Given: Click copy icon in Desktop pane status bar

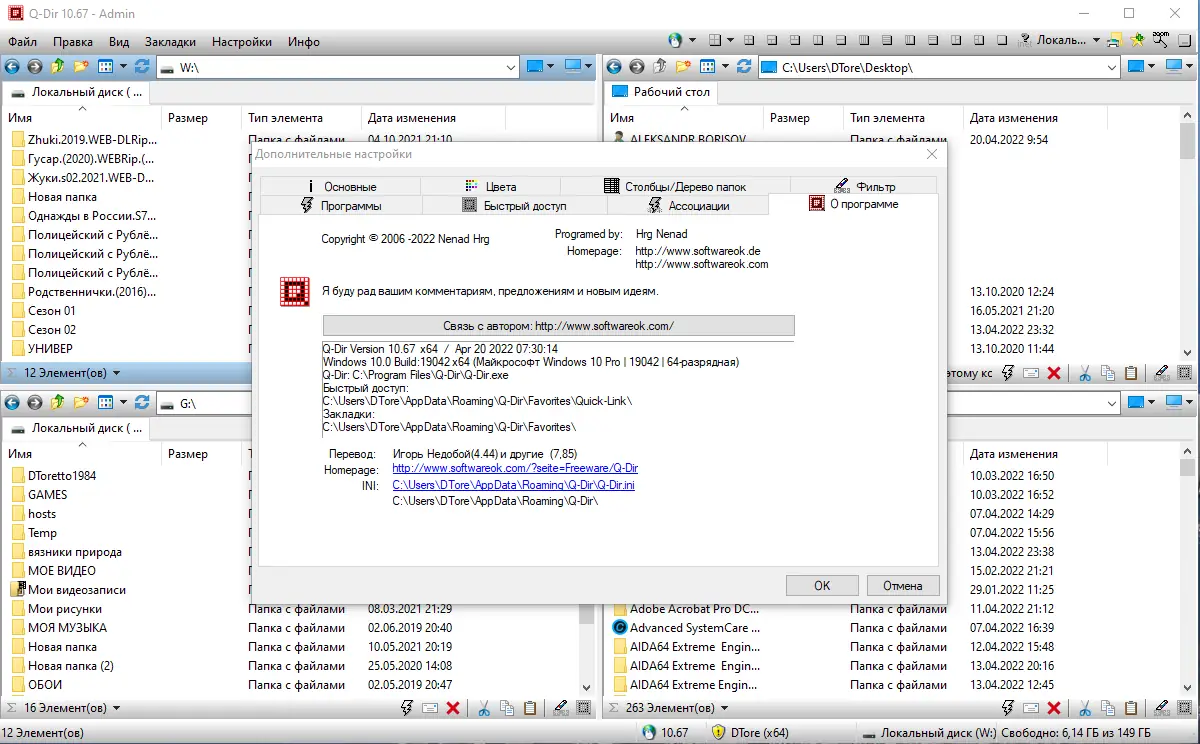Looking at the screenshot, I should 1108,373.
